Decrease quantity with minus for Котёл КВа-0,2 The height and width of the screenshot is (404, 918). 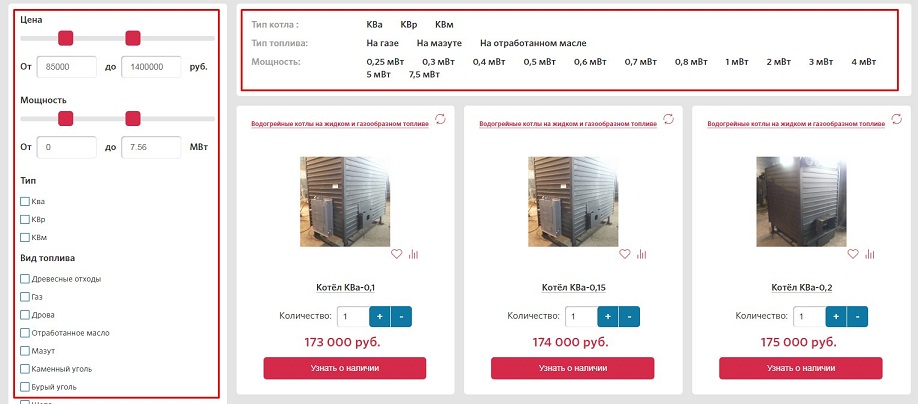pos(857,316)
